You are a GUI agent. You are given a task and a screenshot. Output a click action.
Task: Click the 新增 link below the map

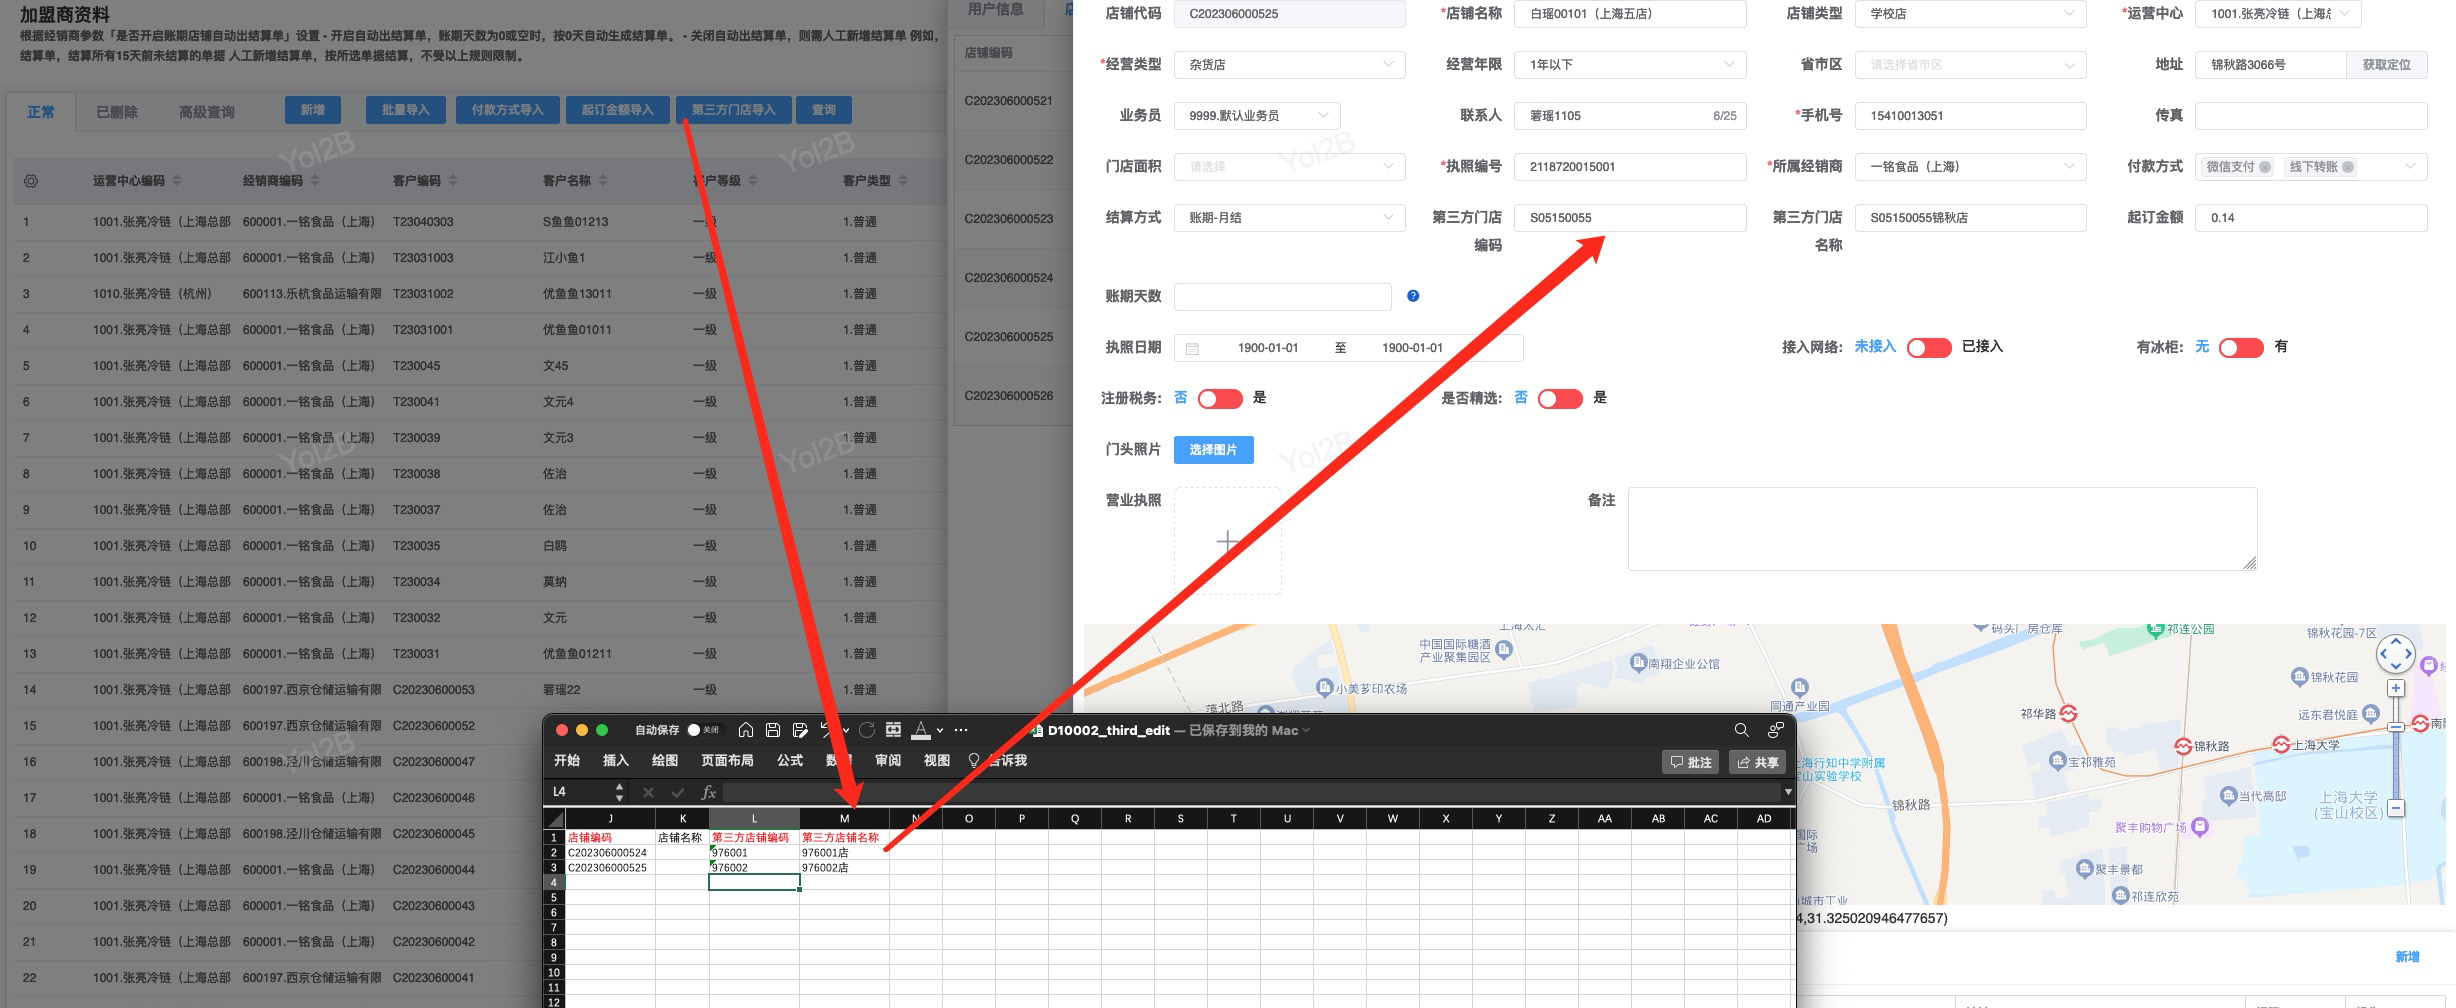pyautogui.click(x=2407, y=957)
